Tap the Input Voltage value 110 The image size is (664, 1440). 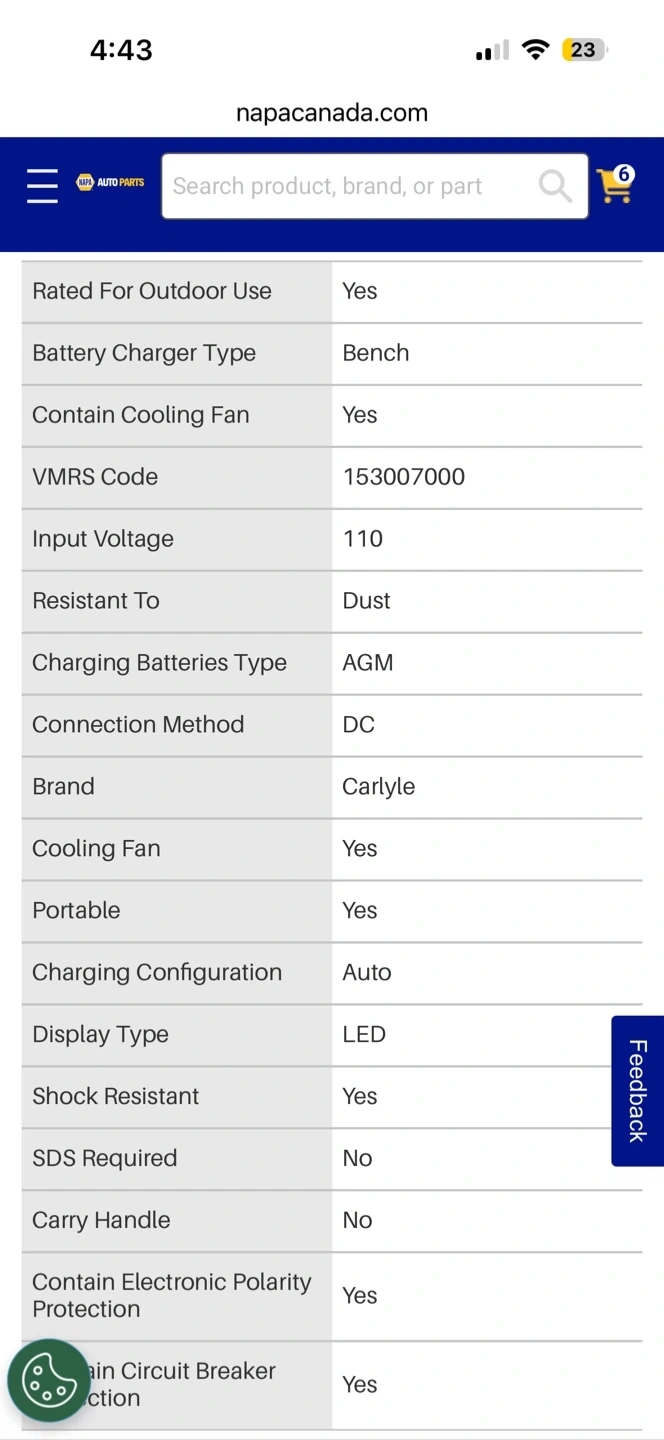[363, 539]
